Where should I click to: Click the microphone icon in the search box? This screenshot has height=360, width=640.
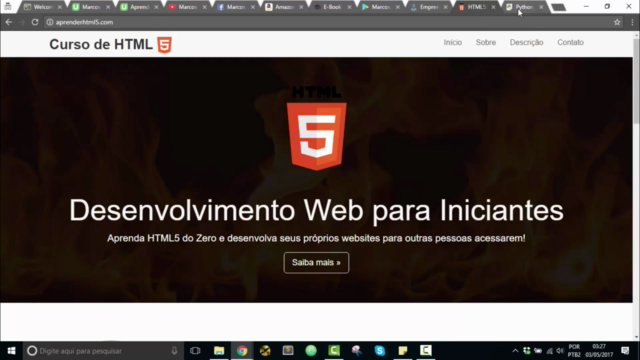click(174, 351)
